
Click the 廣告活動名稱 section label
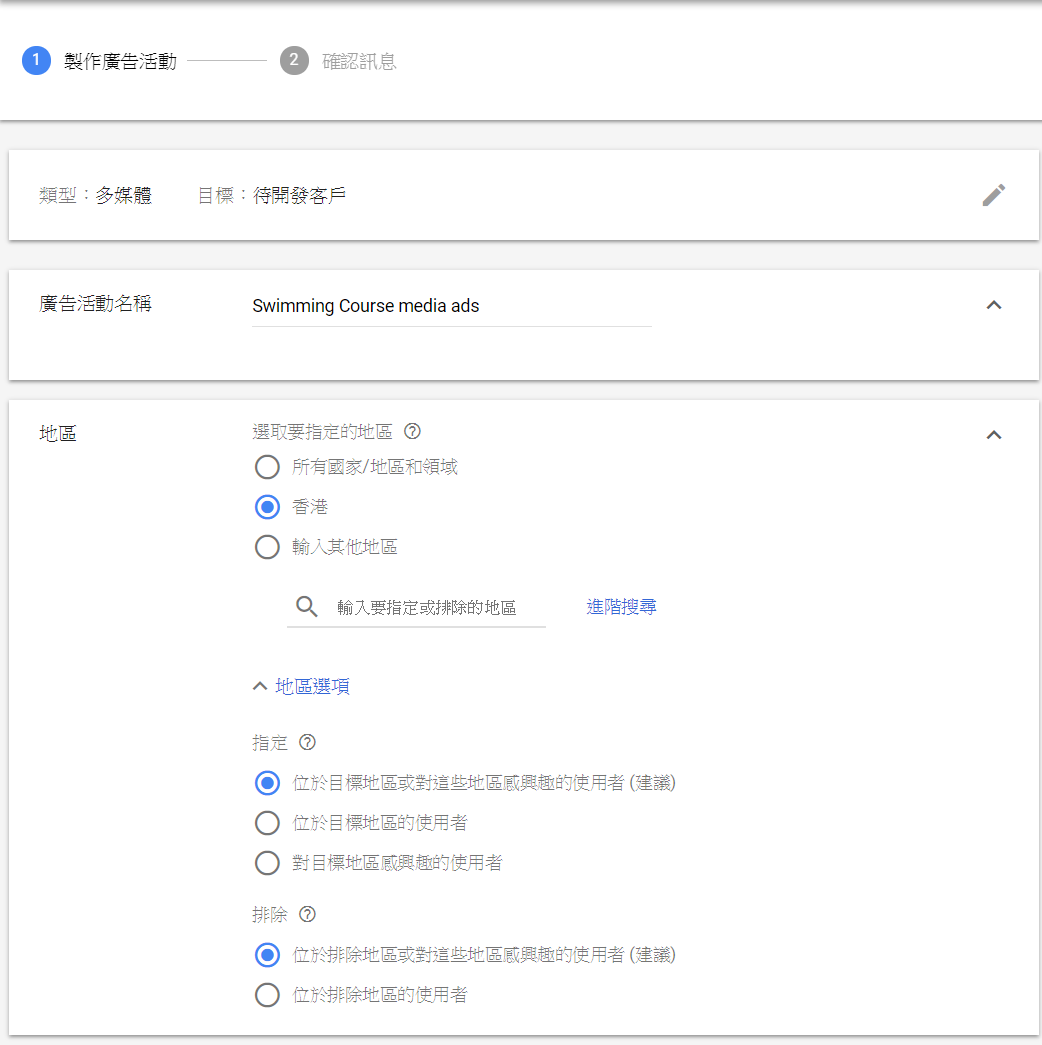click(x=95, y=304)
